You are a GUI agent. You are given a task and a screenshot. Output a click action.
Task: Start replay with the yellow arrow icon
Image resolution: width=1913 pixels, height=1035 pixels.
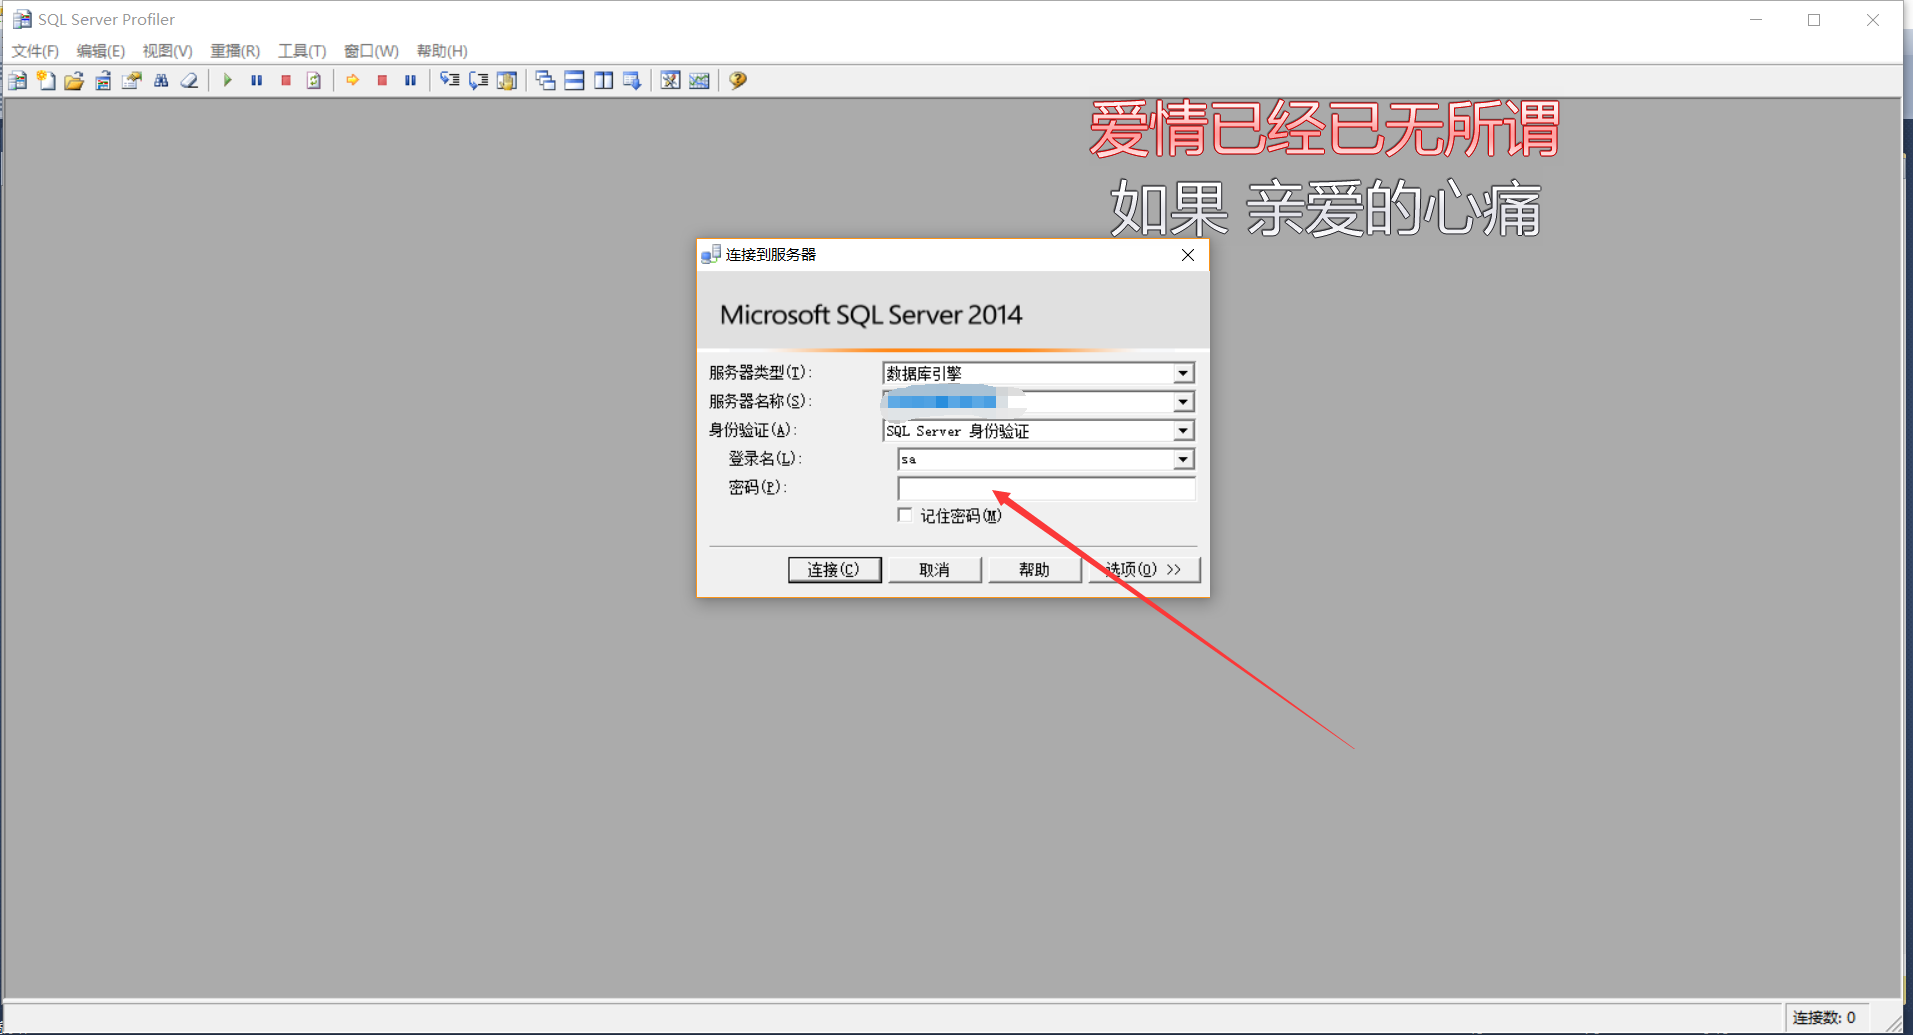pyautogui.click(x=353, y=81)
